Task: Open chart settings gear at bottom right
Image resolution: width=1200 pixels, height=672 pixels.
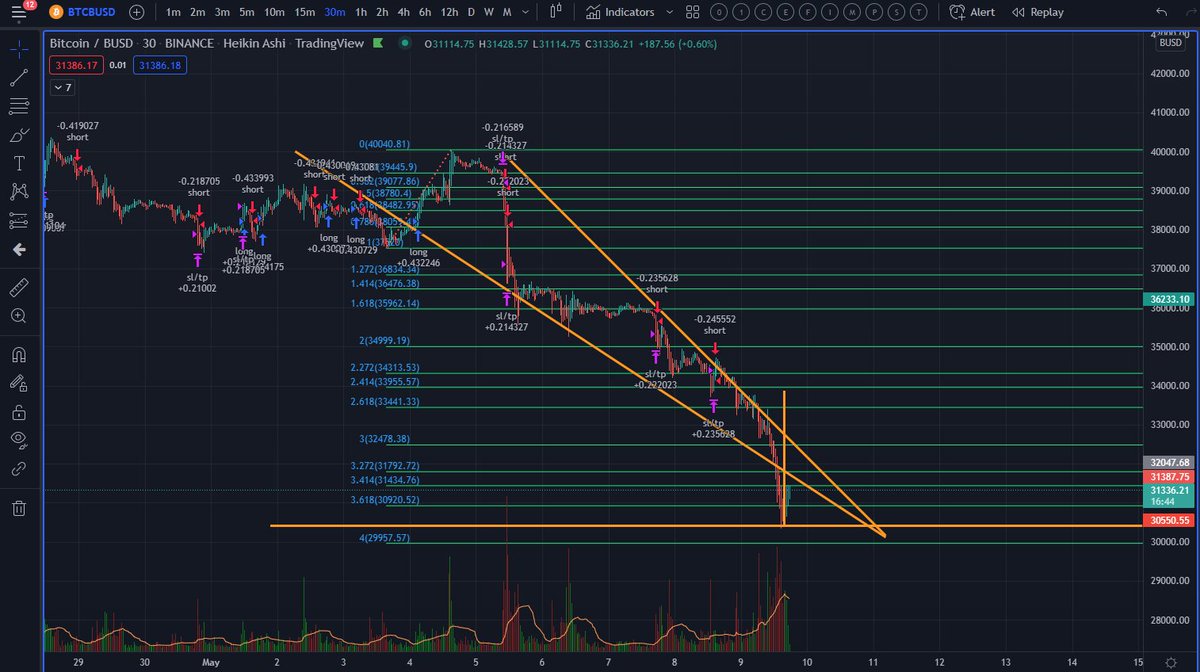Action: coord(1169,662)
